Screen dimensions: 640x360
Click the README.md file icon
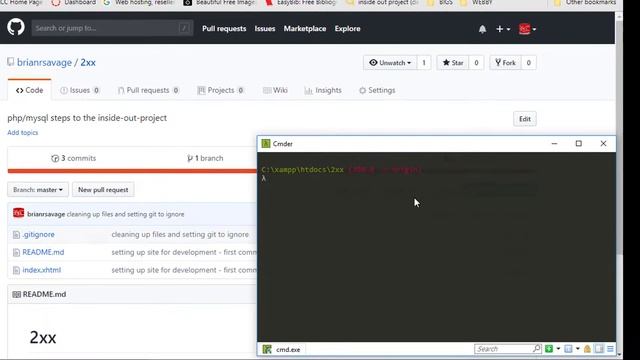pyautogui.click(x=16, y=253)
